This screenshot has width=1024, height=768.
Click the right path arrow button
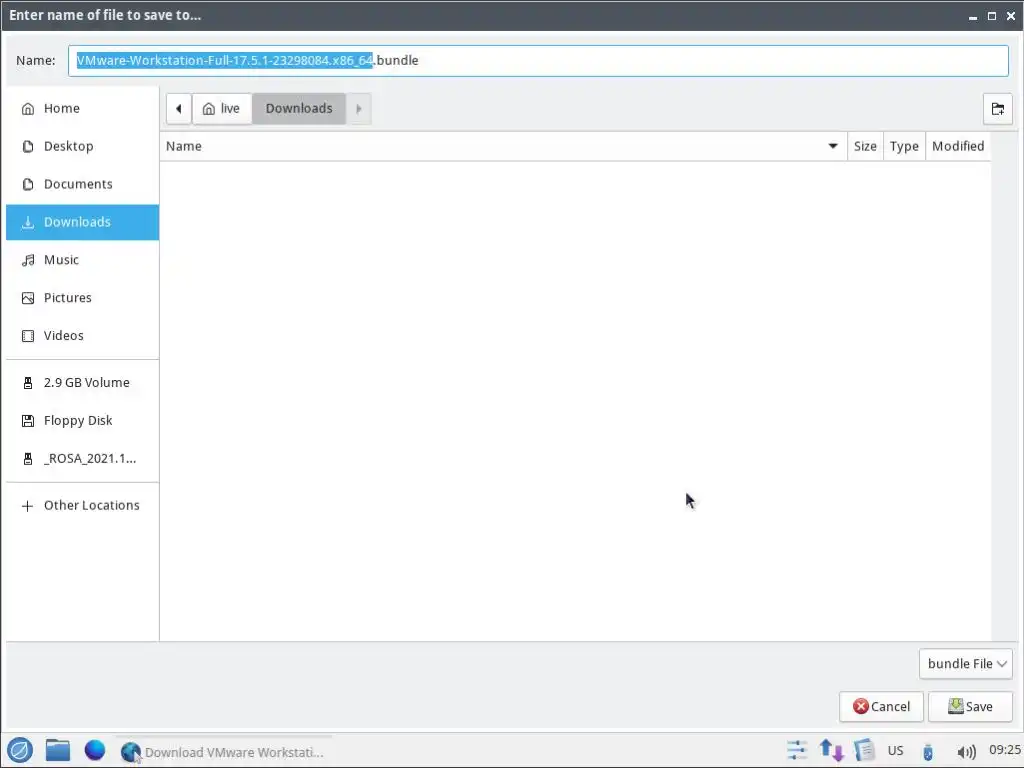pos(359,108)
